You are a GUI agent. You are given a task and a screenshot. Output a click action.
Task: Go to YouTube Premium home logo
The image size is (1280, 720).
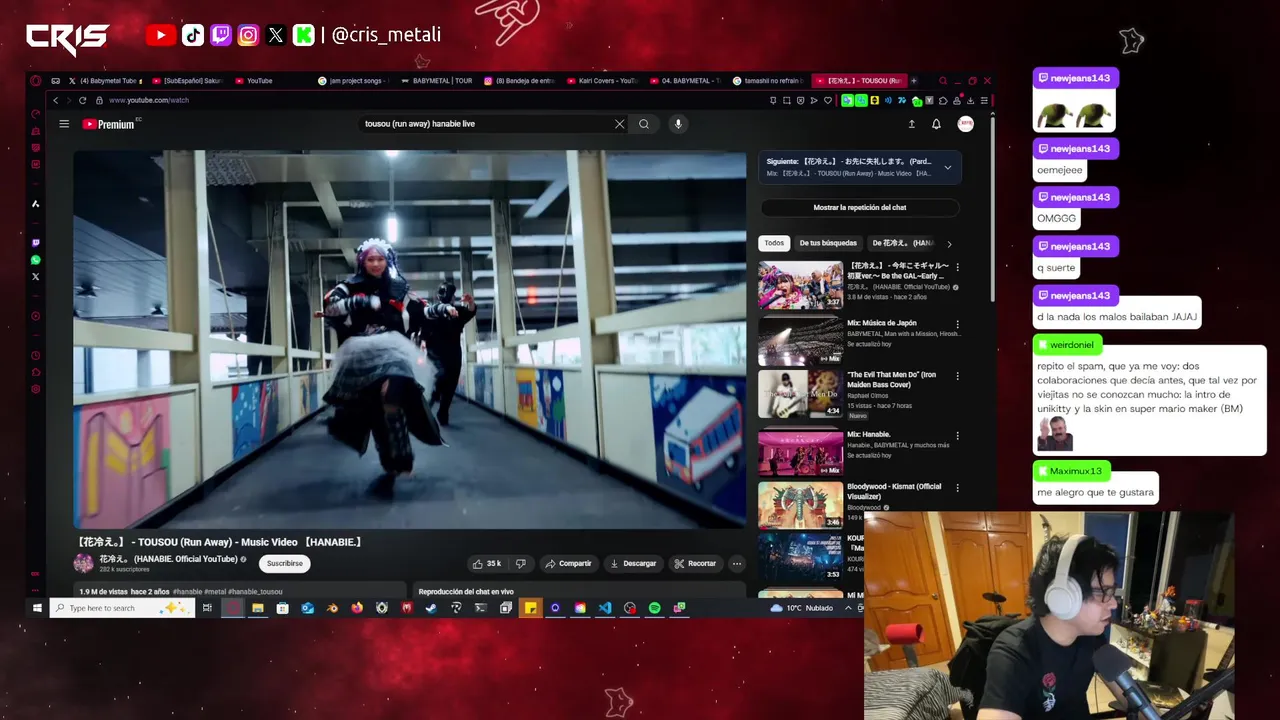click(x=108, y=124)
